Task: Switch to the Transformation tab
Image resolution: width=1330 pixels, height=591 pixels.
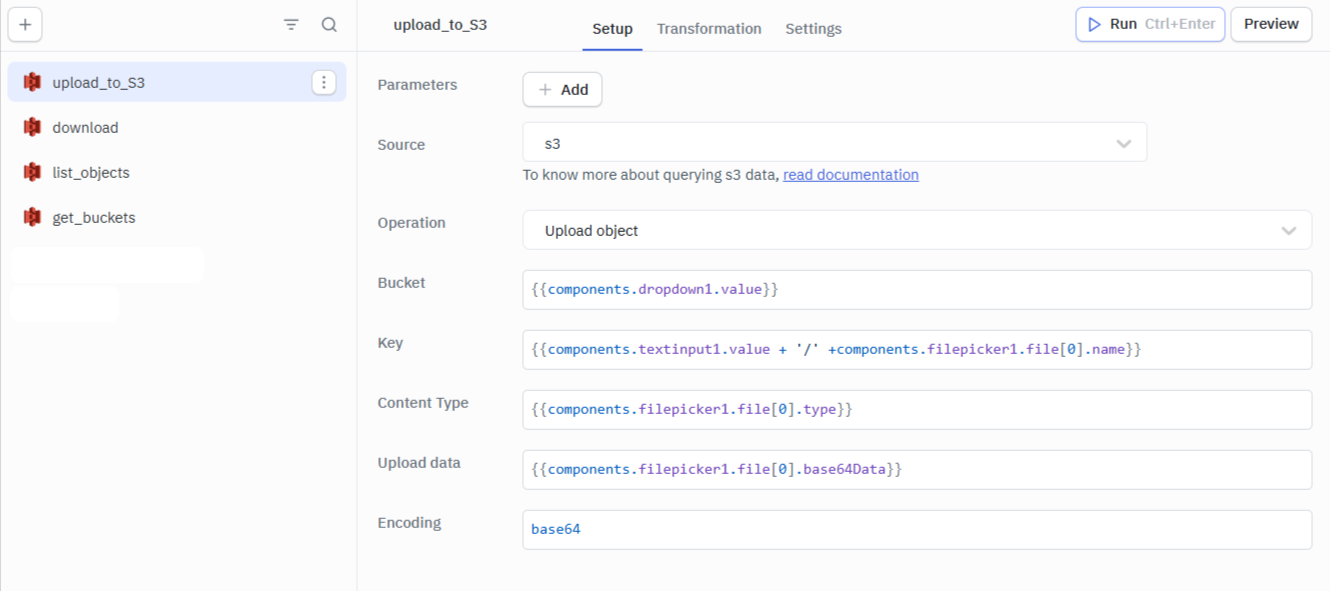Action: tap(708, 29)
